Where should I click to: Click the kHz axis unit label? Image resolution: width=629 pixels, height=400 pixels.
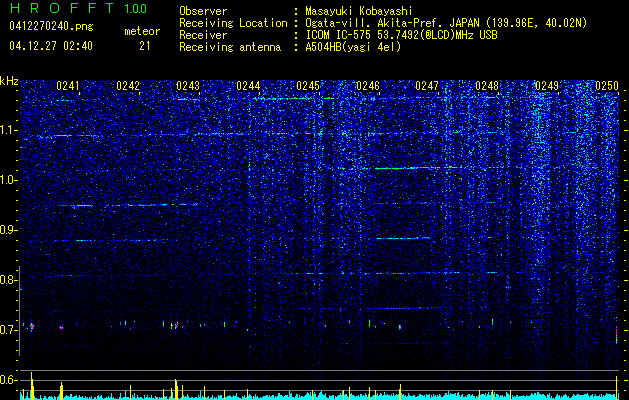9,81
